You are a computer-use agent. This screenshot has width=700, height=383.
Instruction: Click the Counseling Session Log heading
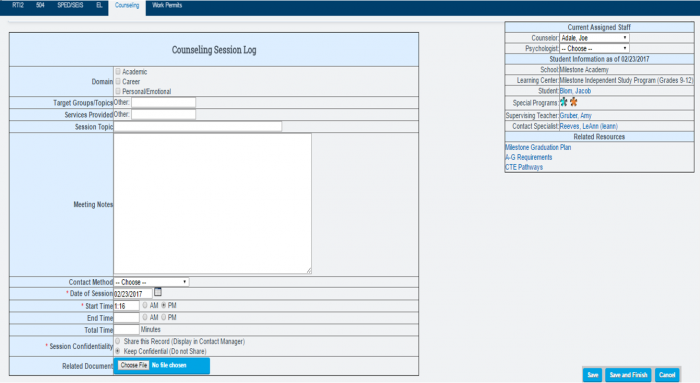(214, 50)
